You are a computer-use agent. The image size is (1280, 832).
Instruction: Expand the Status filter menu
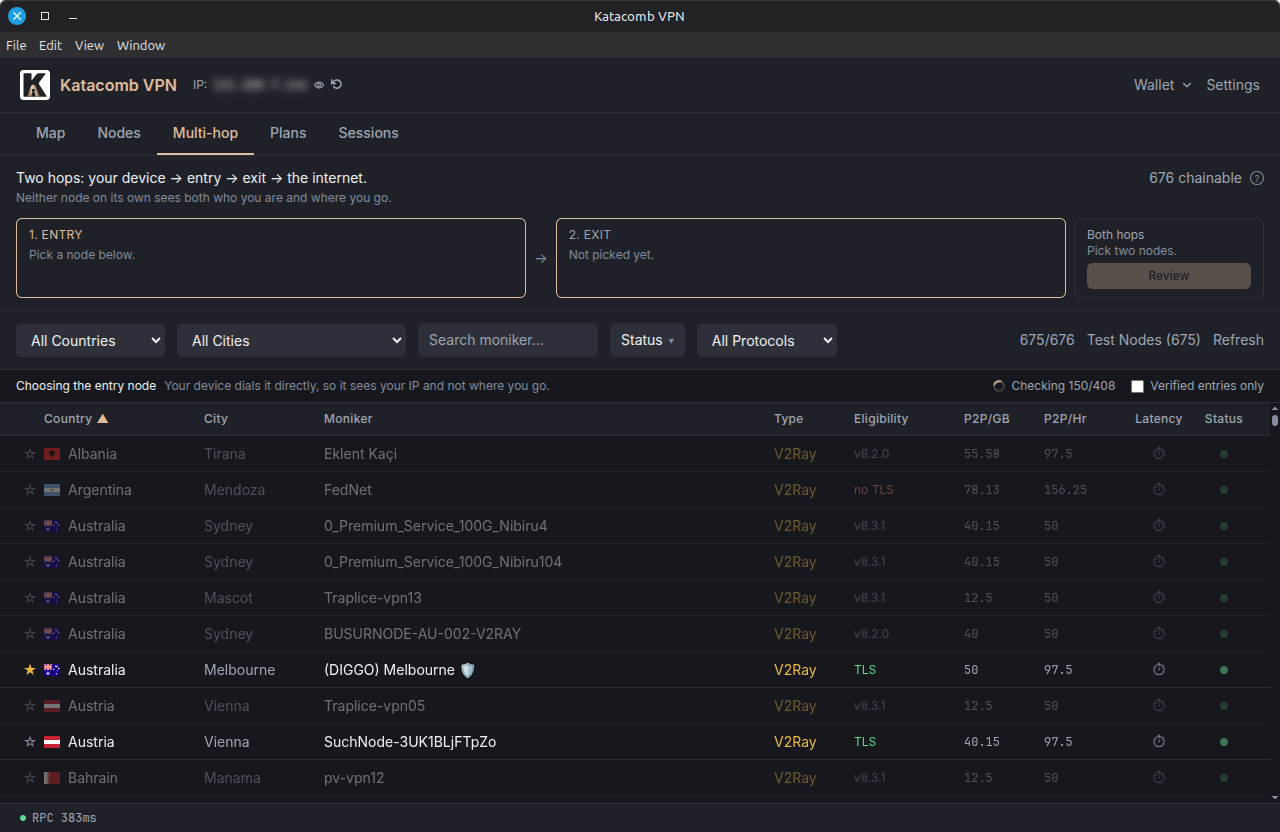647,340
